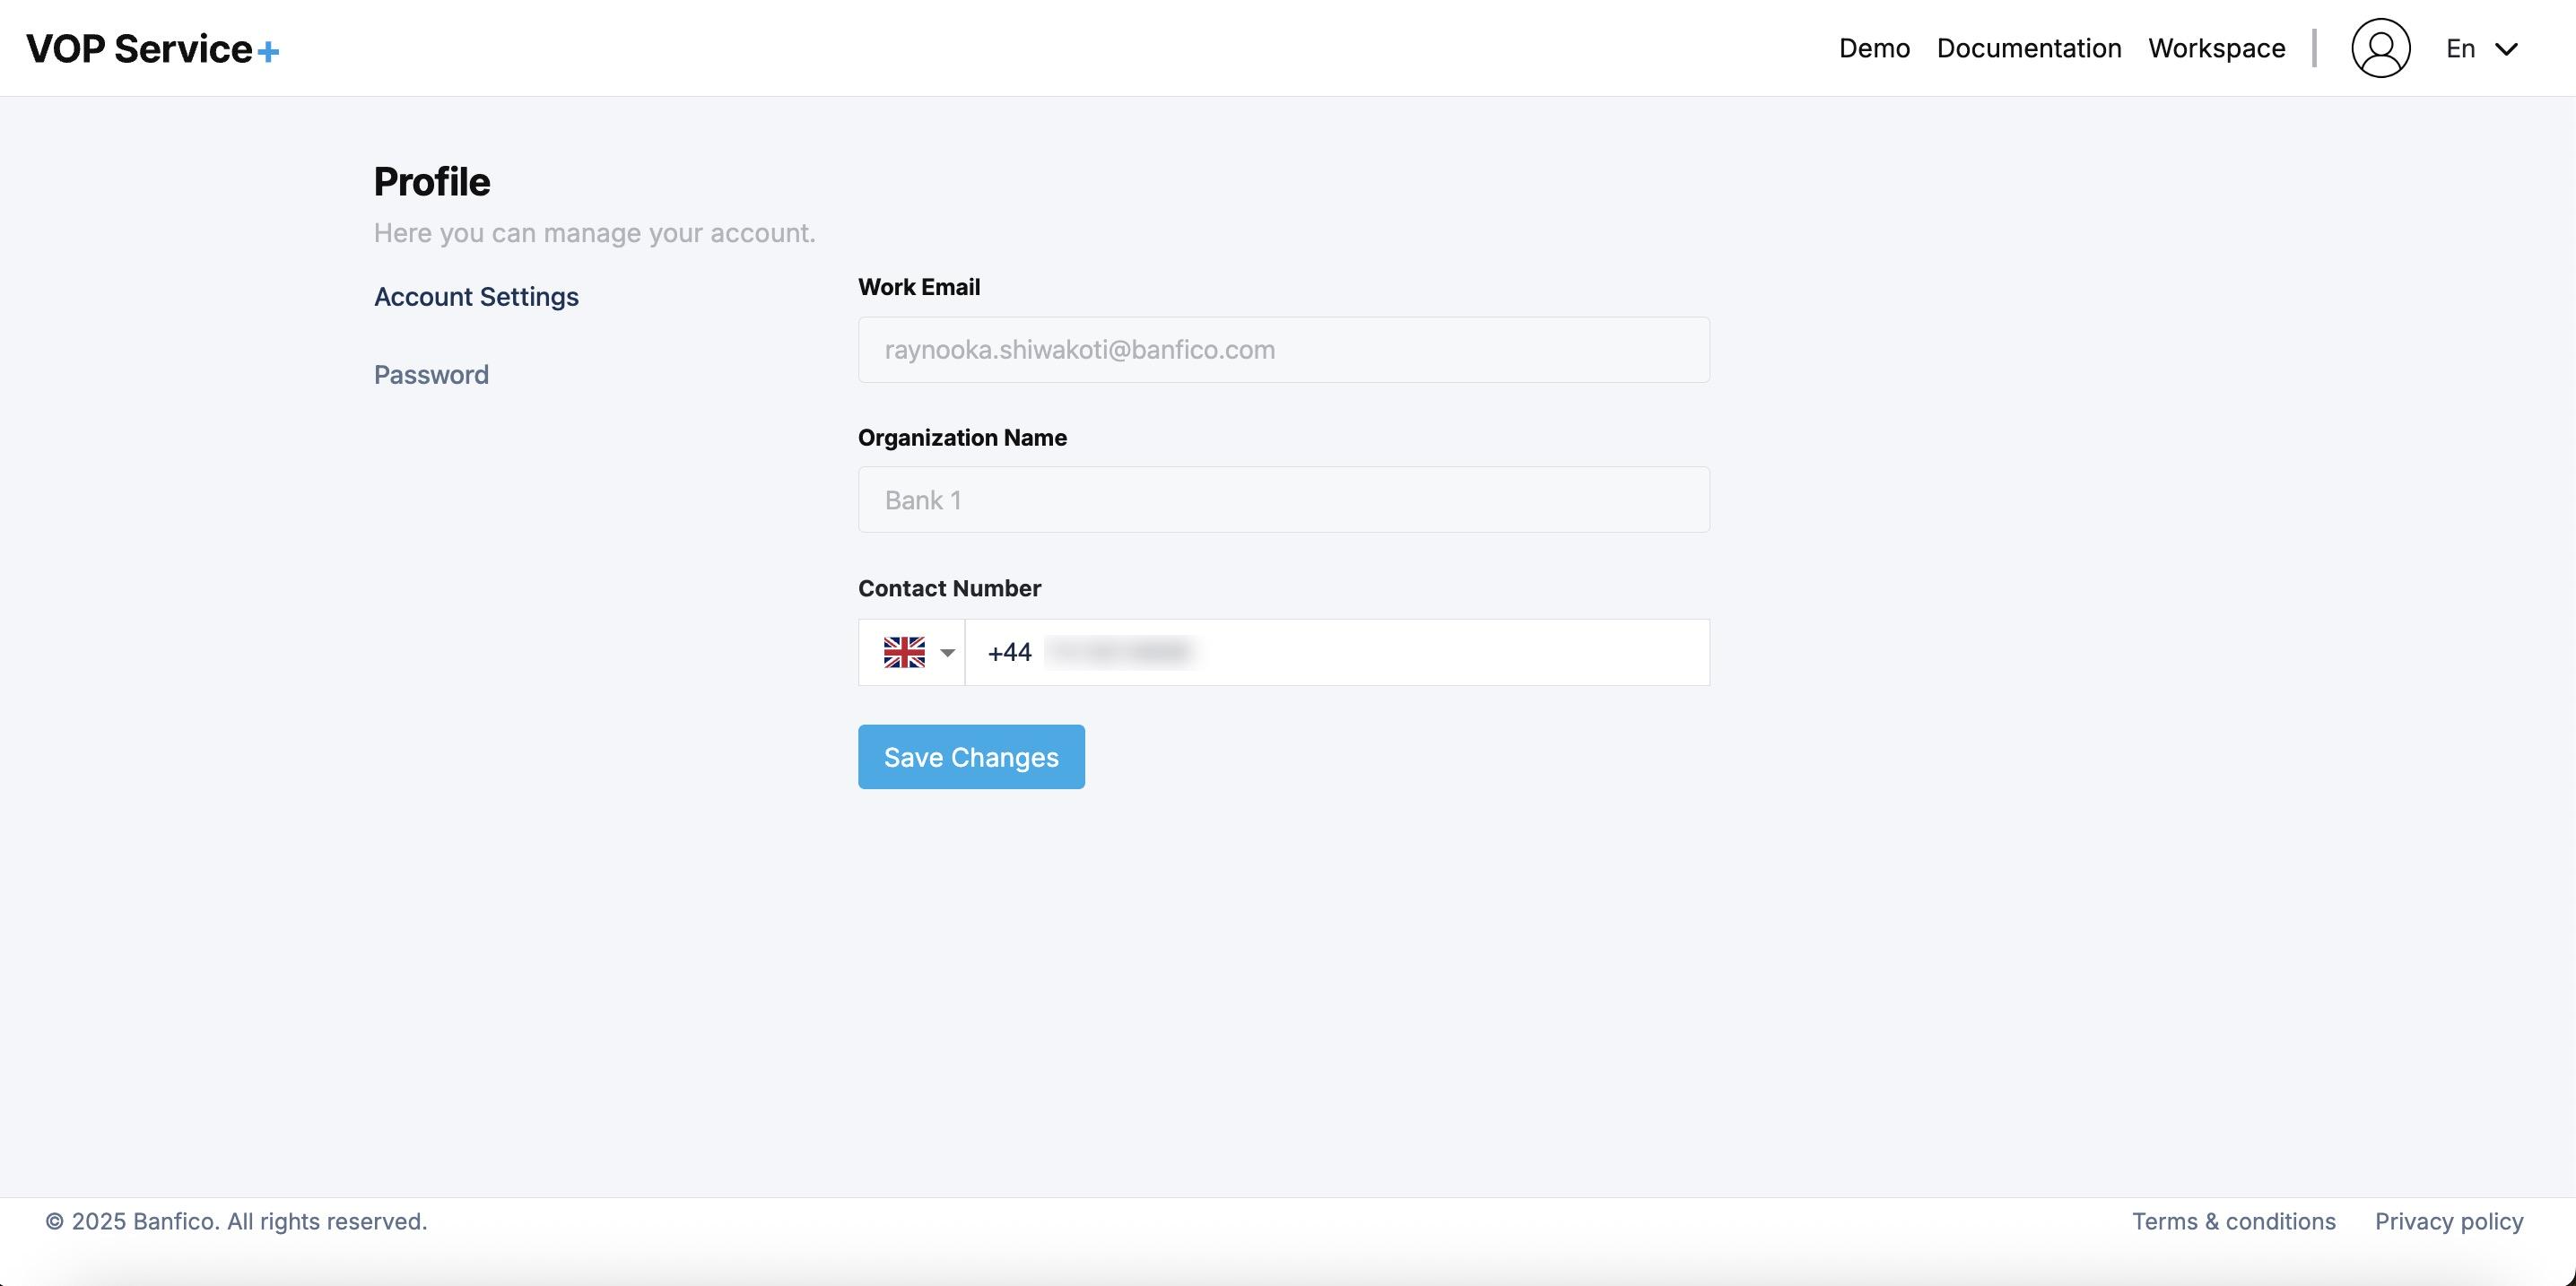
Task: Click the VOP Service+ logo
Action: [152, 49]
